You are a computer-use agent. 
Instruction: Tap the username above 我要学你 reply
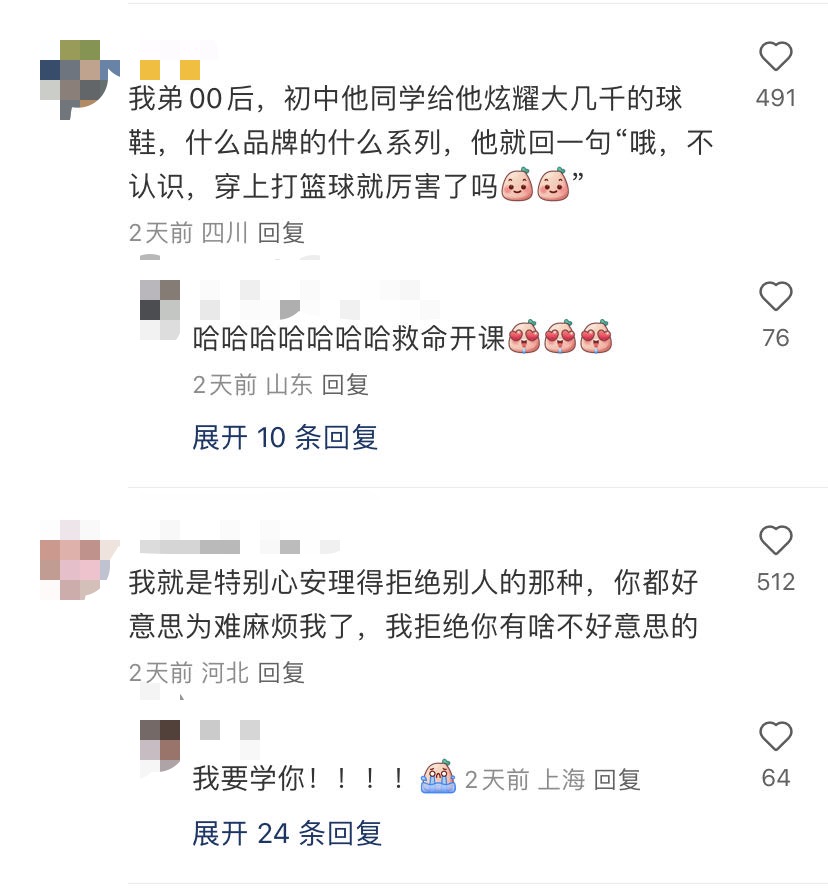pyautogui.click(x=230, y=730)
